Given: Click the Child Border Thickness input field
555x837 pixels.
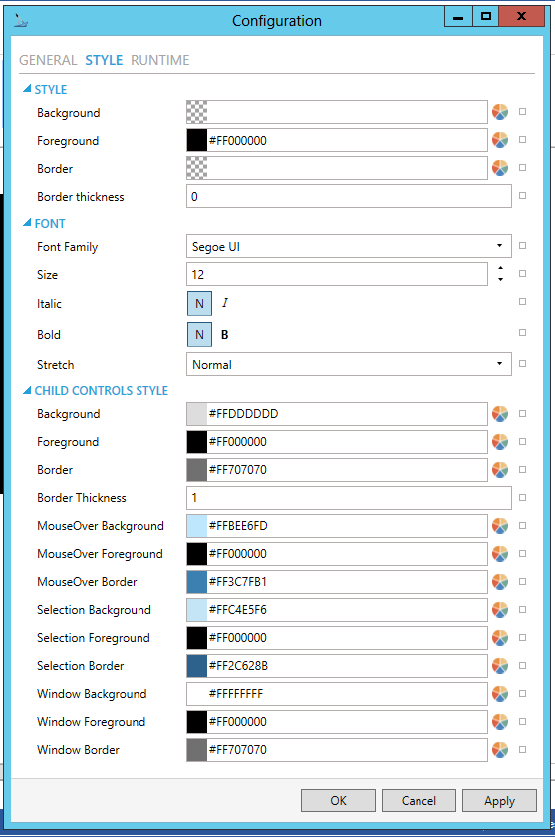Looking at the screenshot, I should 348,498.
